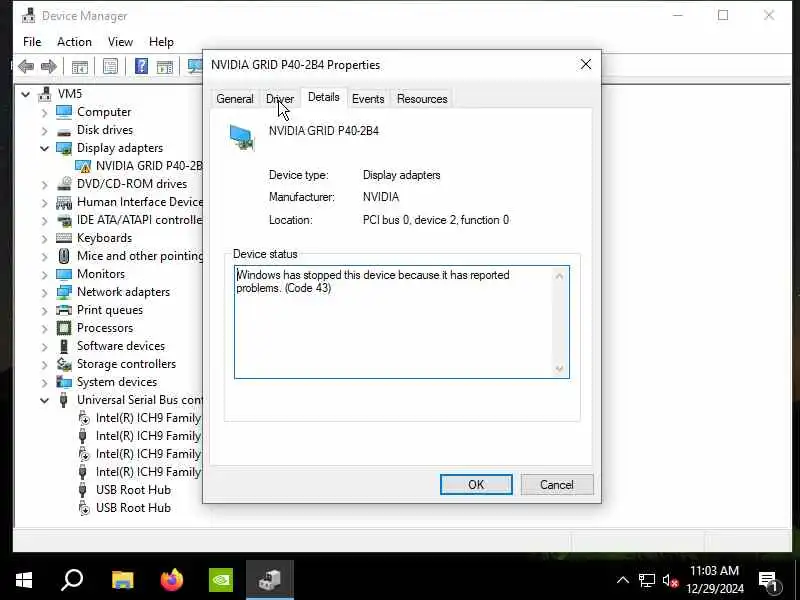Viewport: 800px width, 600px height.
Task: Select the Storage controllers icon
Action: point(64,364)
